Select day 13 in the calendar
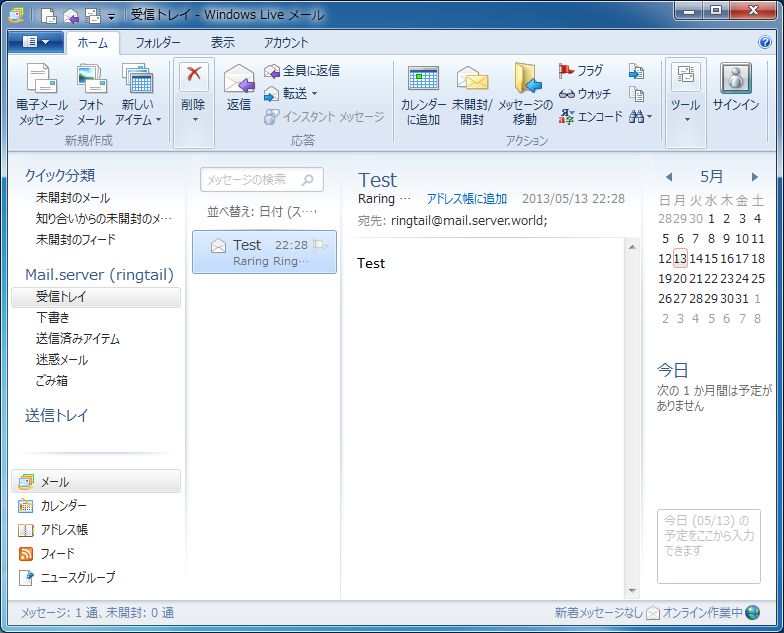 [680, 258]
